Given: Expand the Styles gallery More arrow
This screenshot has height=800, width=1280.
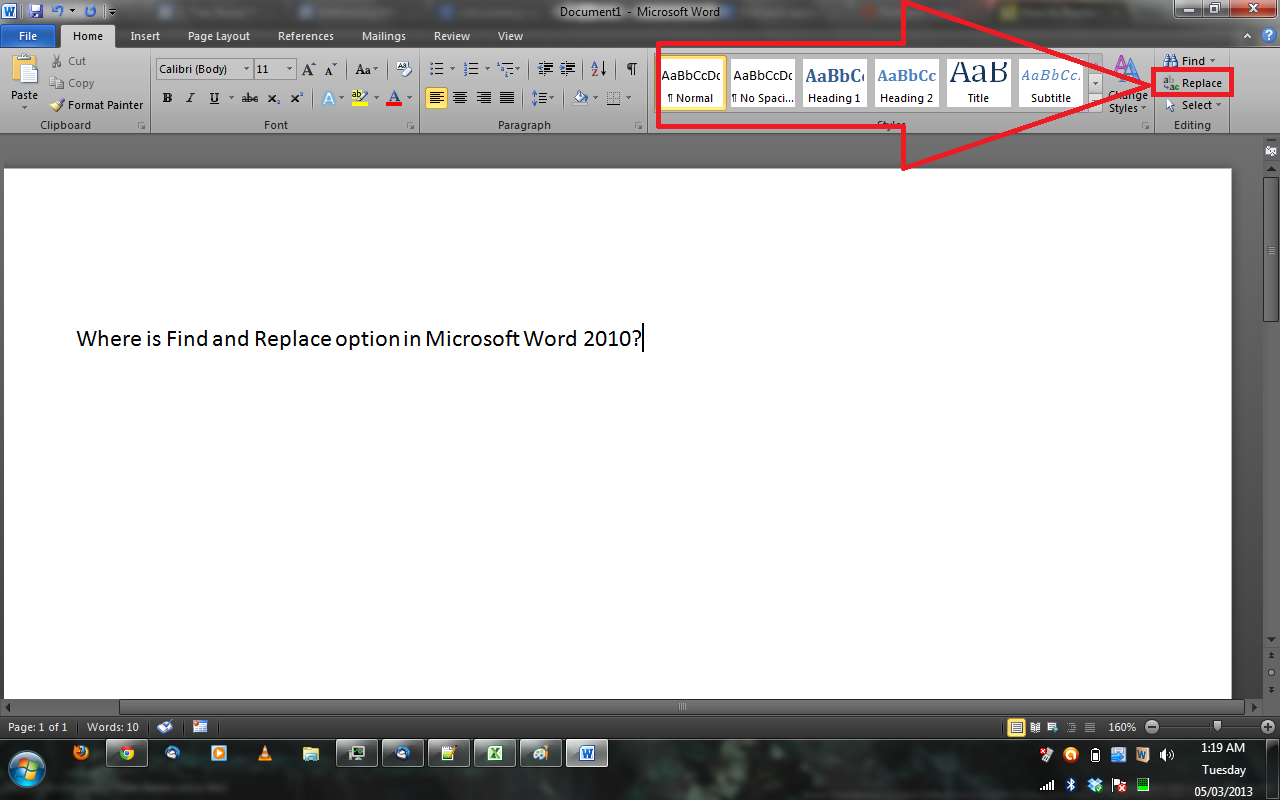Looking at the screenshot, I should point(1095,105).
